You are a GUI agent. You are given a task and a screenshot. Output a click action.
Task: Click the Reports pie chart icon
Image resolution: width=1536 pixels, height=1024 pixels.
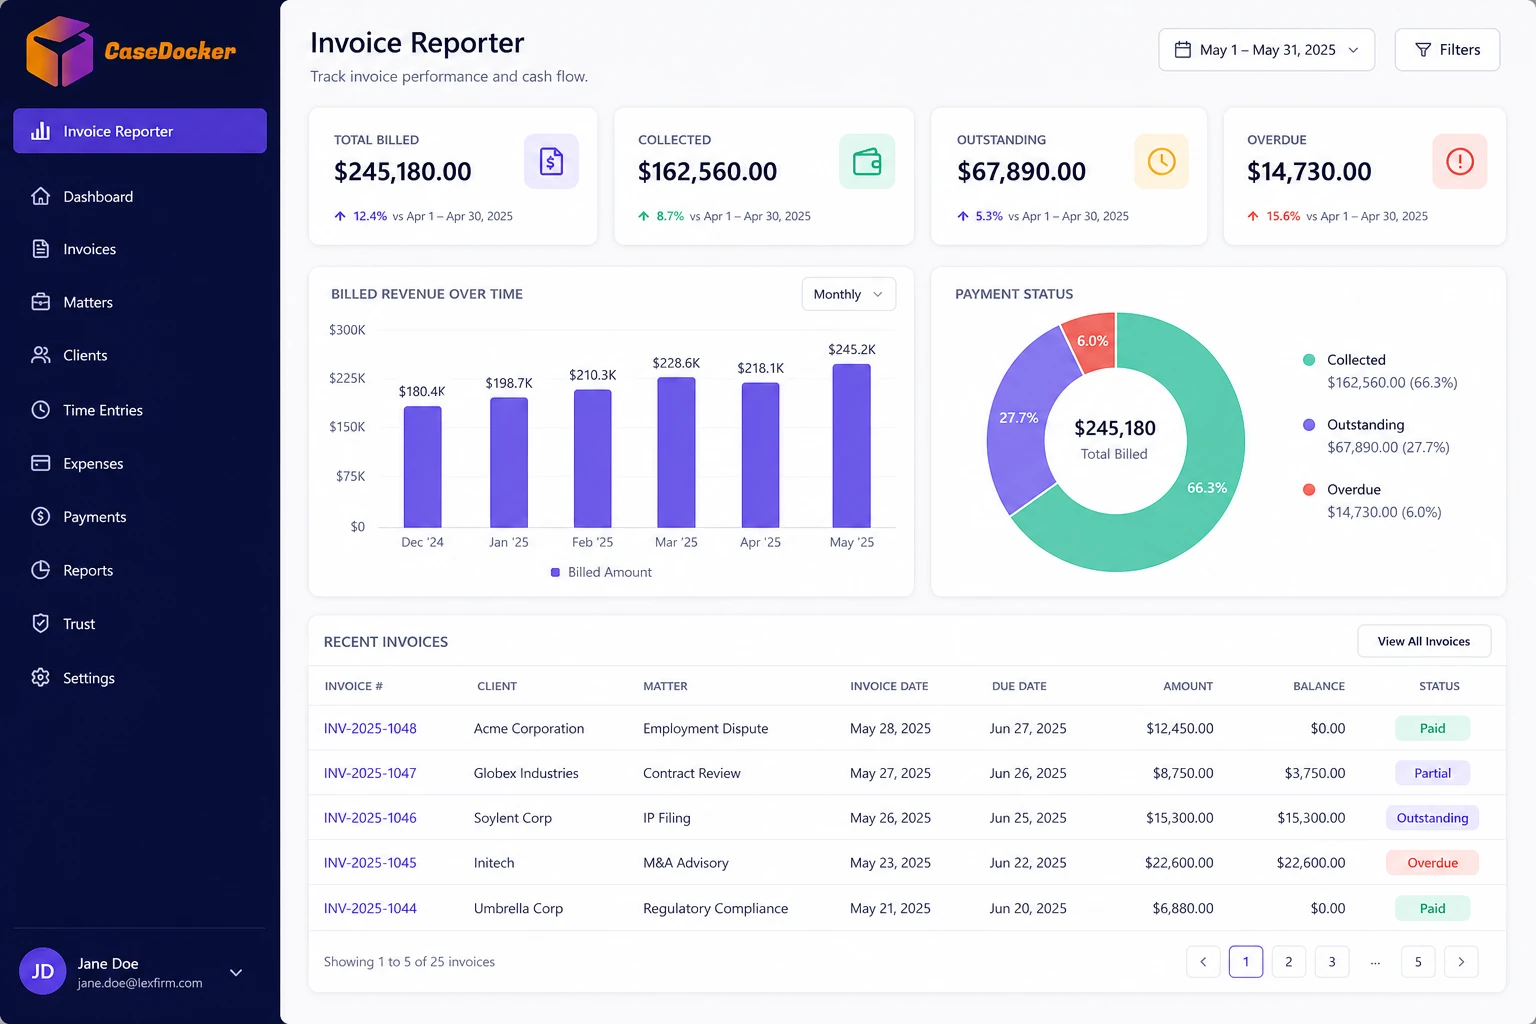tap(41, 570)
